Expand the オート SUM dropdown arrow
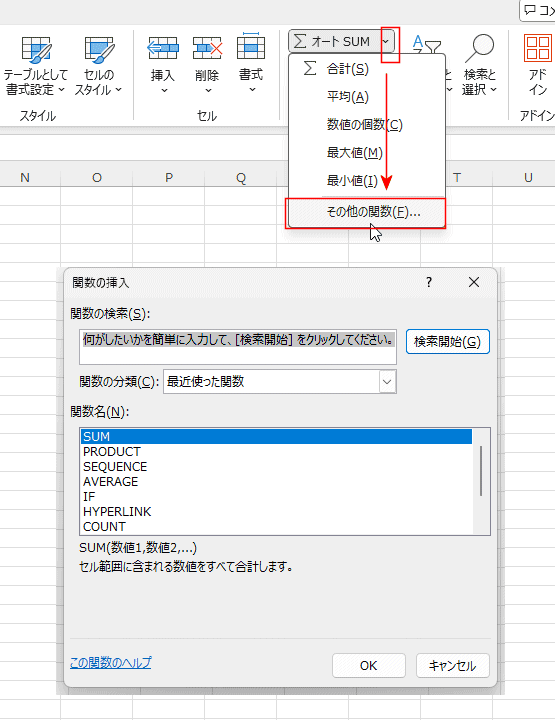This screenshot has width=555, height=720. (x=386, y=42)
